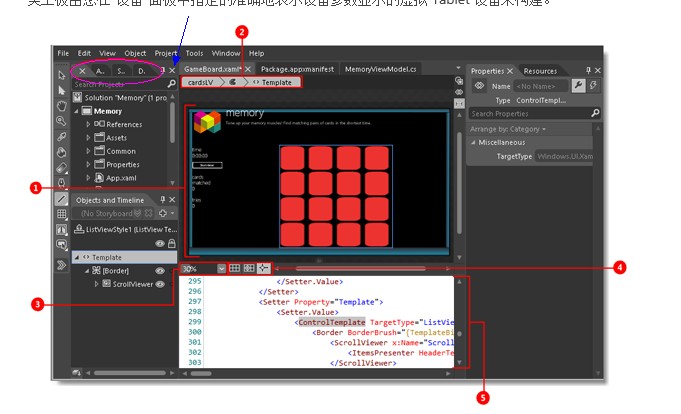Select the Zoom magnifier tool
The width and height of the screenshot is (681, 414).
pyautogui.click(x=61, y=121)
